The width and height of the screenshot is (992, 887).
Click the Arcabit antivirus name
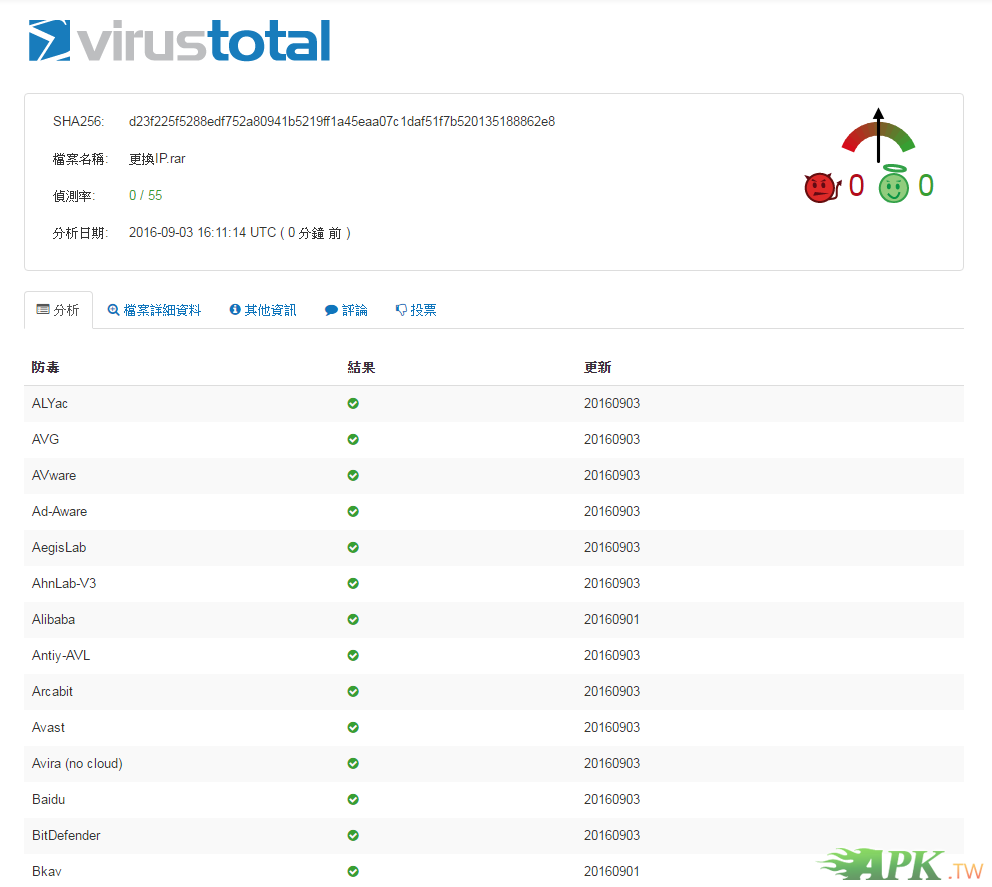(53, 692)
